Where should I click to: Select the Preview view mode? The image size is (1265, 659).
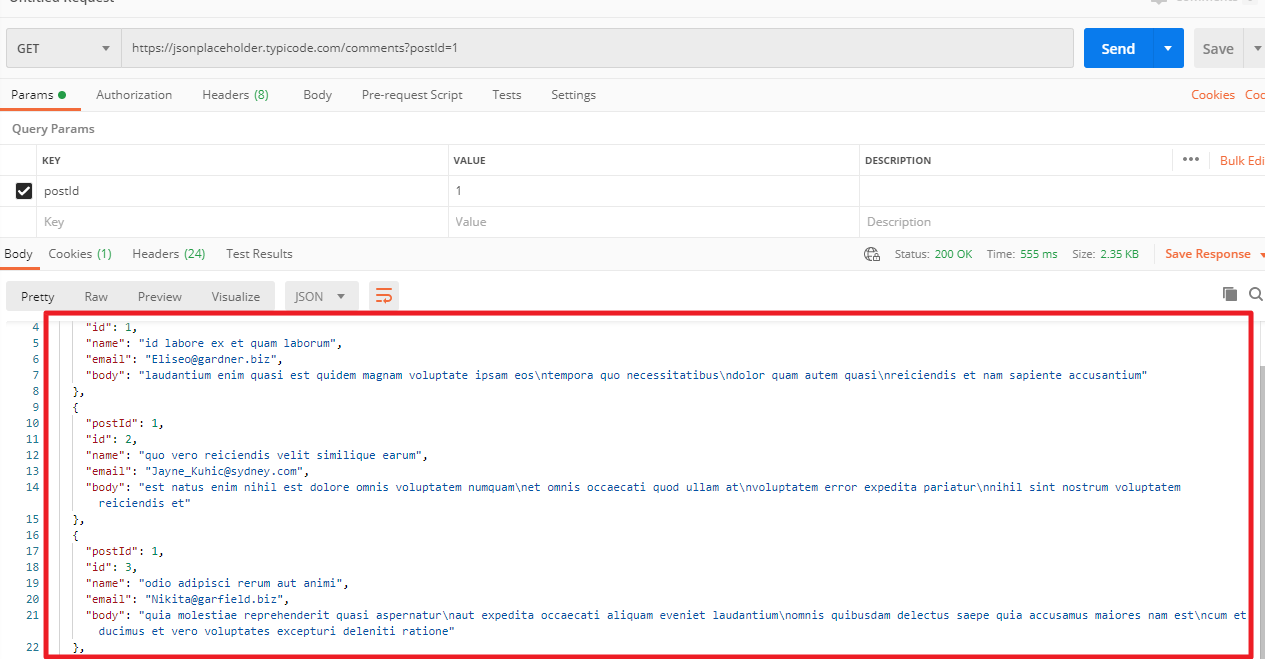click(x=160, y=296)
